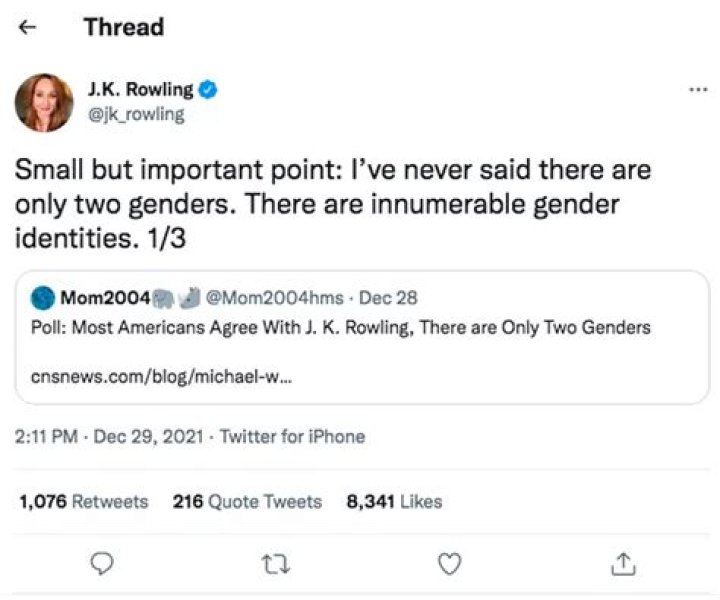View the 216 Quote Tweets
Screen dimensions: 720x600
(x=247, y=501)
